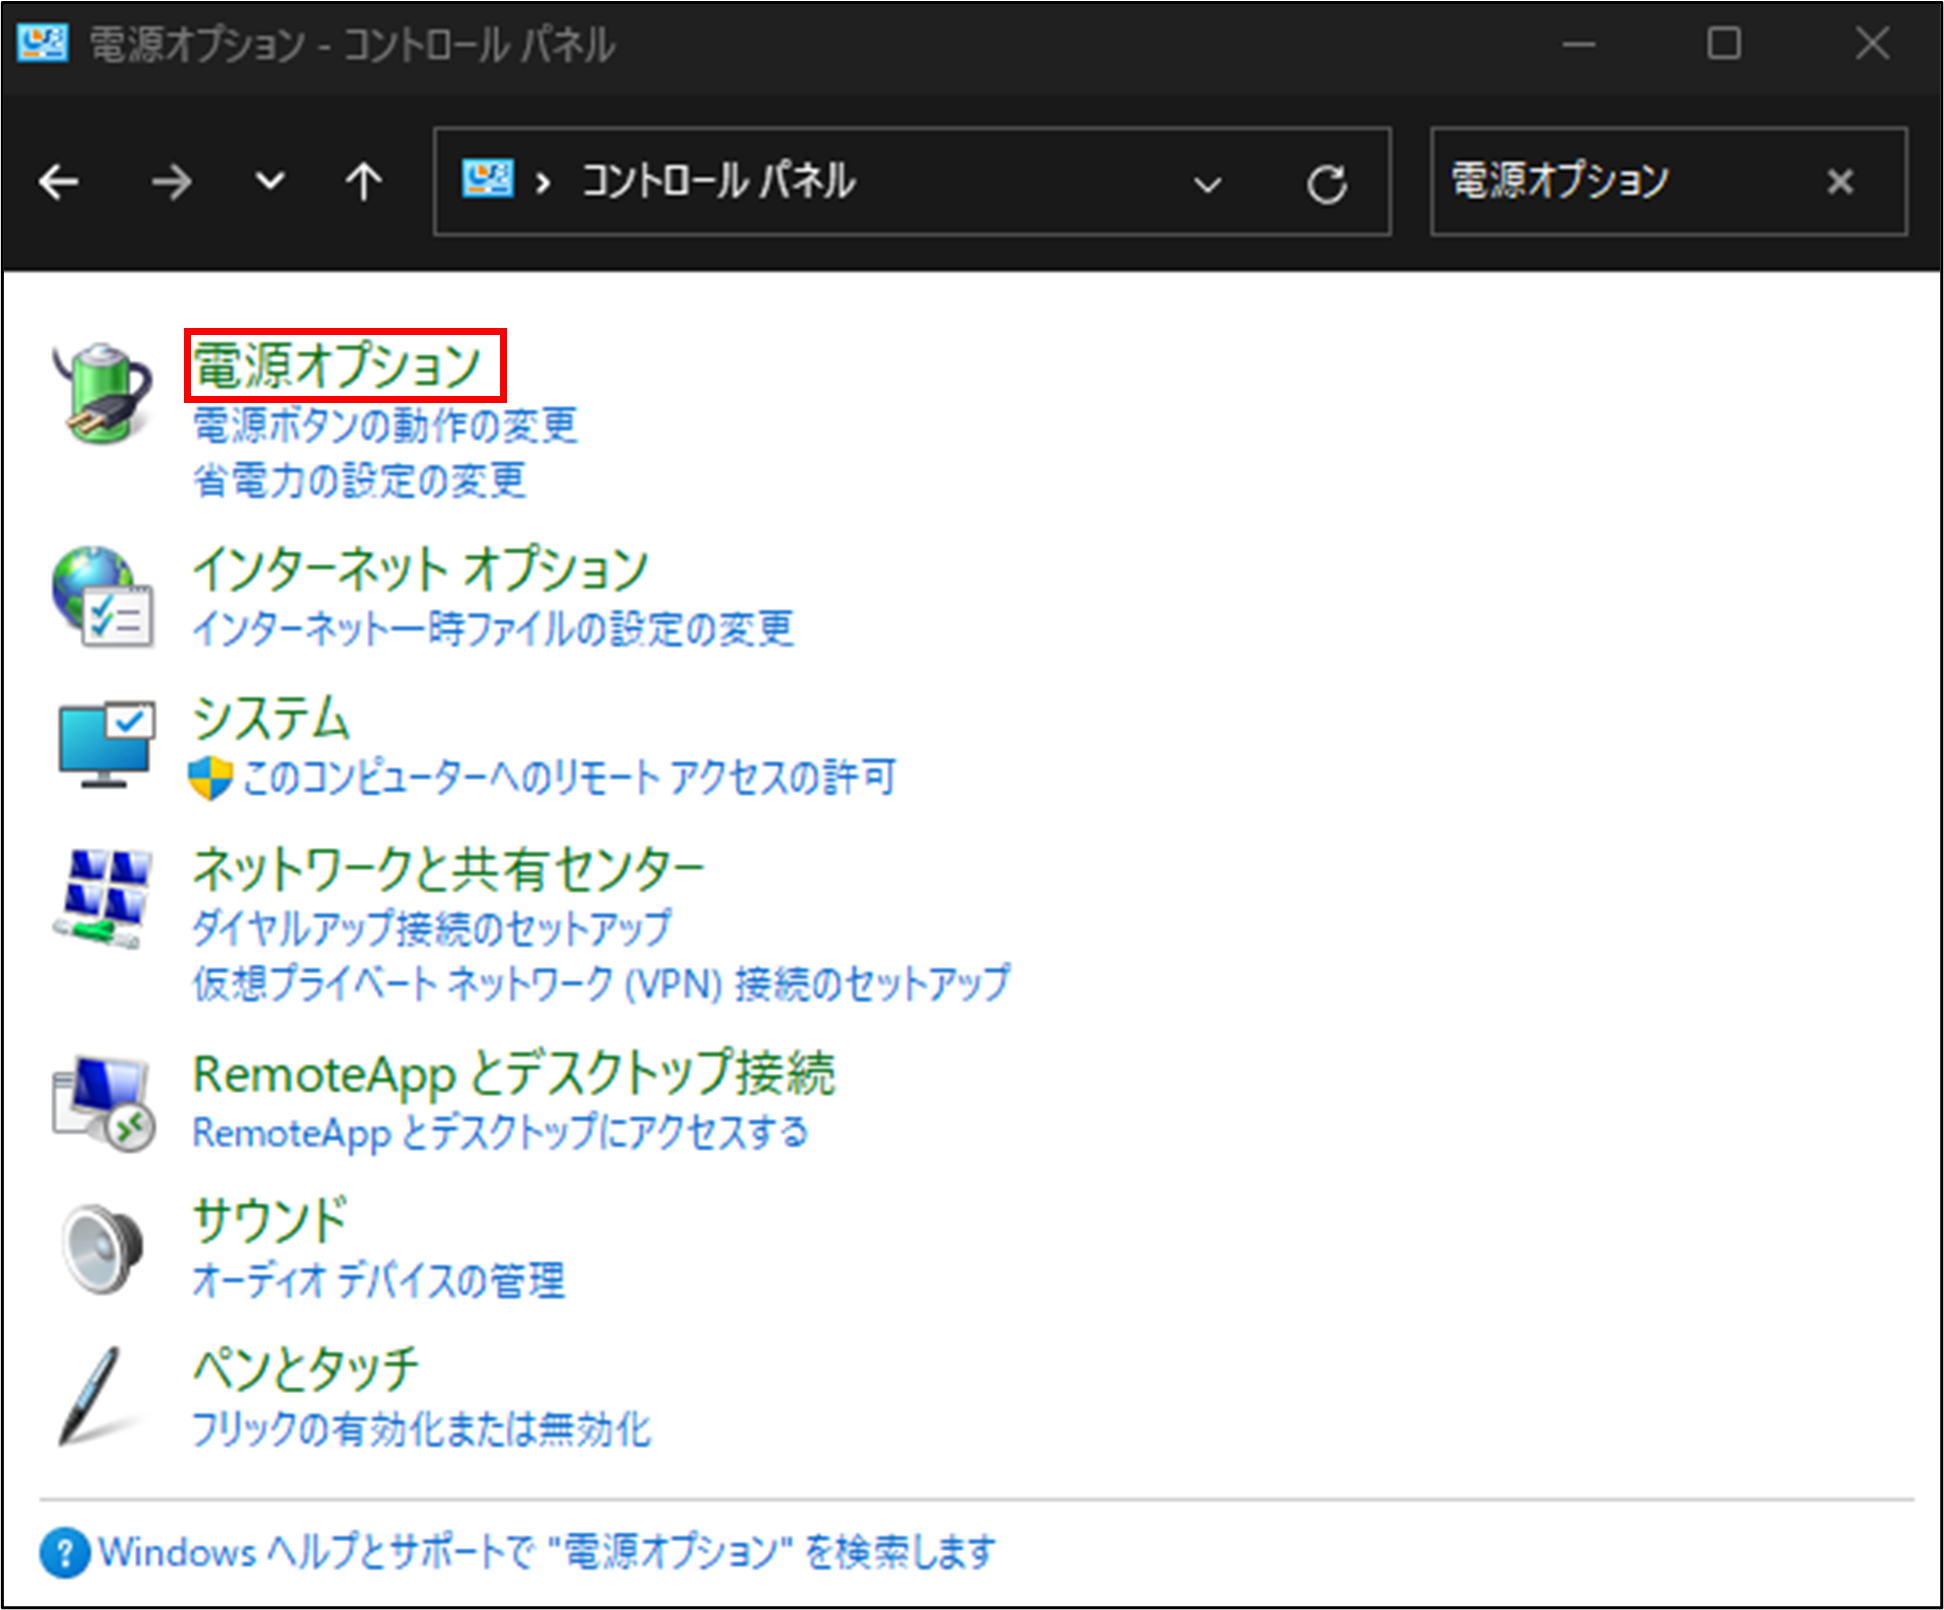The image size is (1944, 1610).
Task: Expand the chevron before コントロール パネル
Action: [x=543, y=183]
